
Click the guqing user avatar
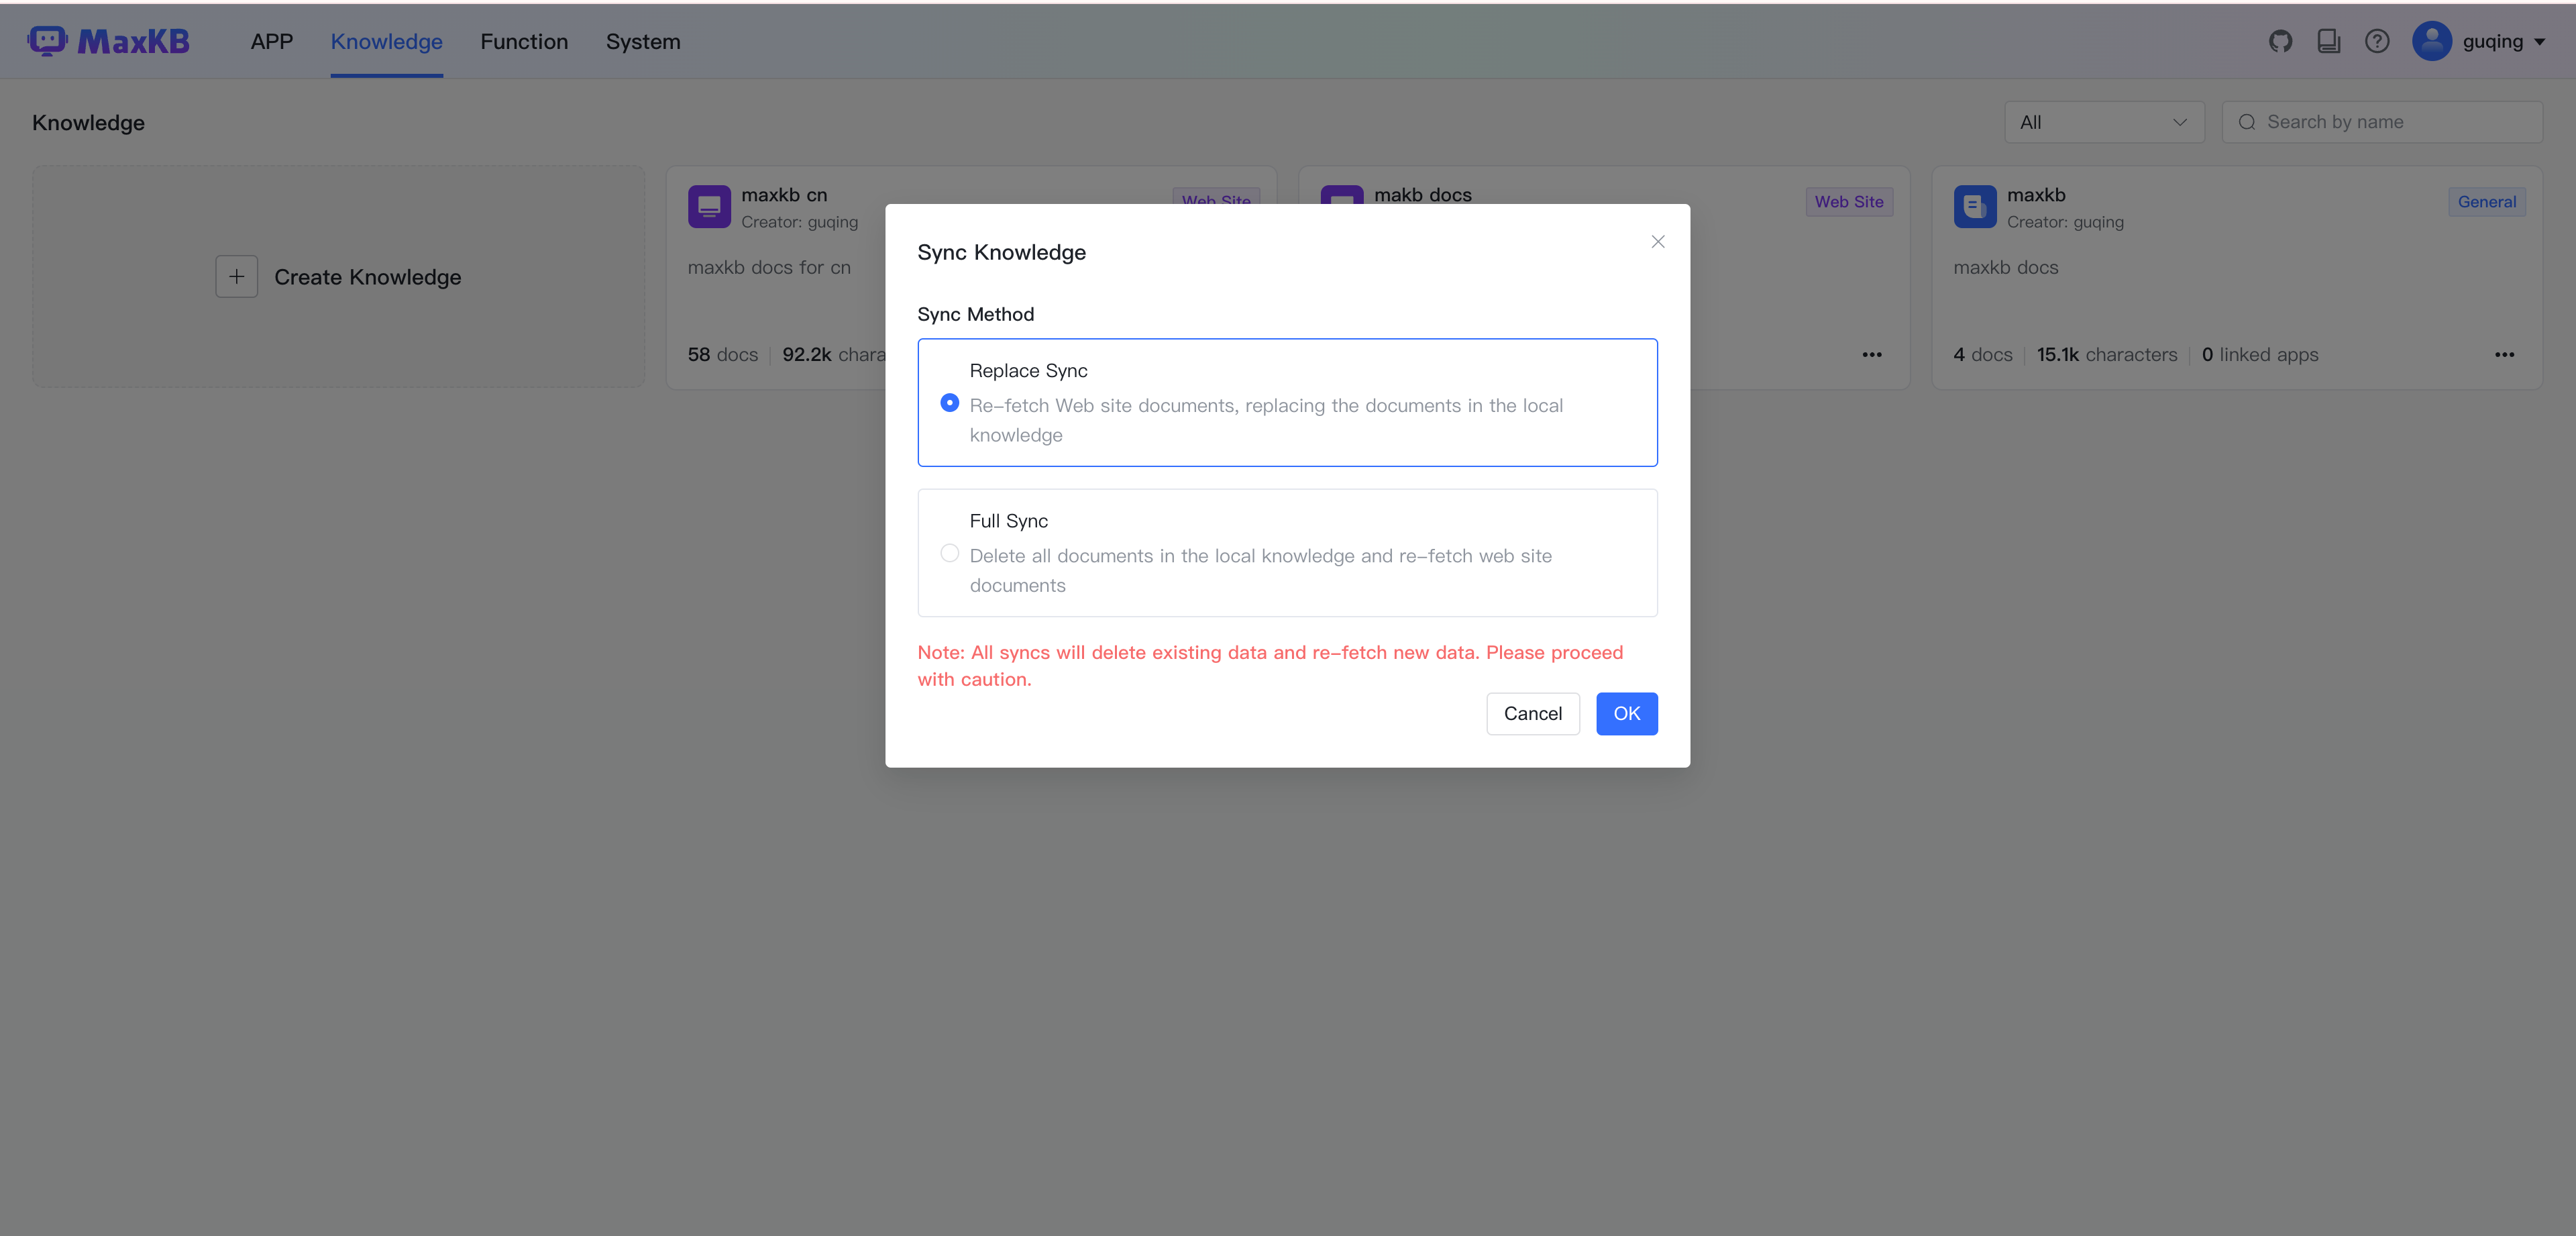pyautogui.click(x=2431, y=41)
